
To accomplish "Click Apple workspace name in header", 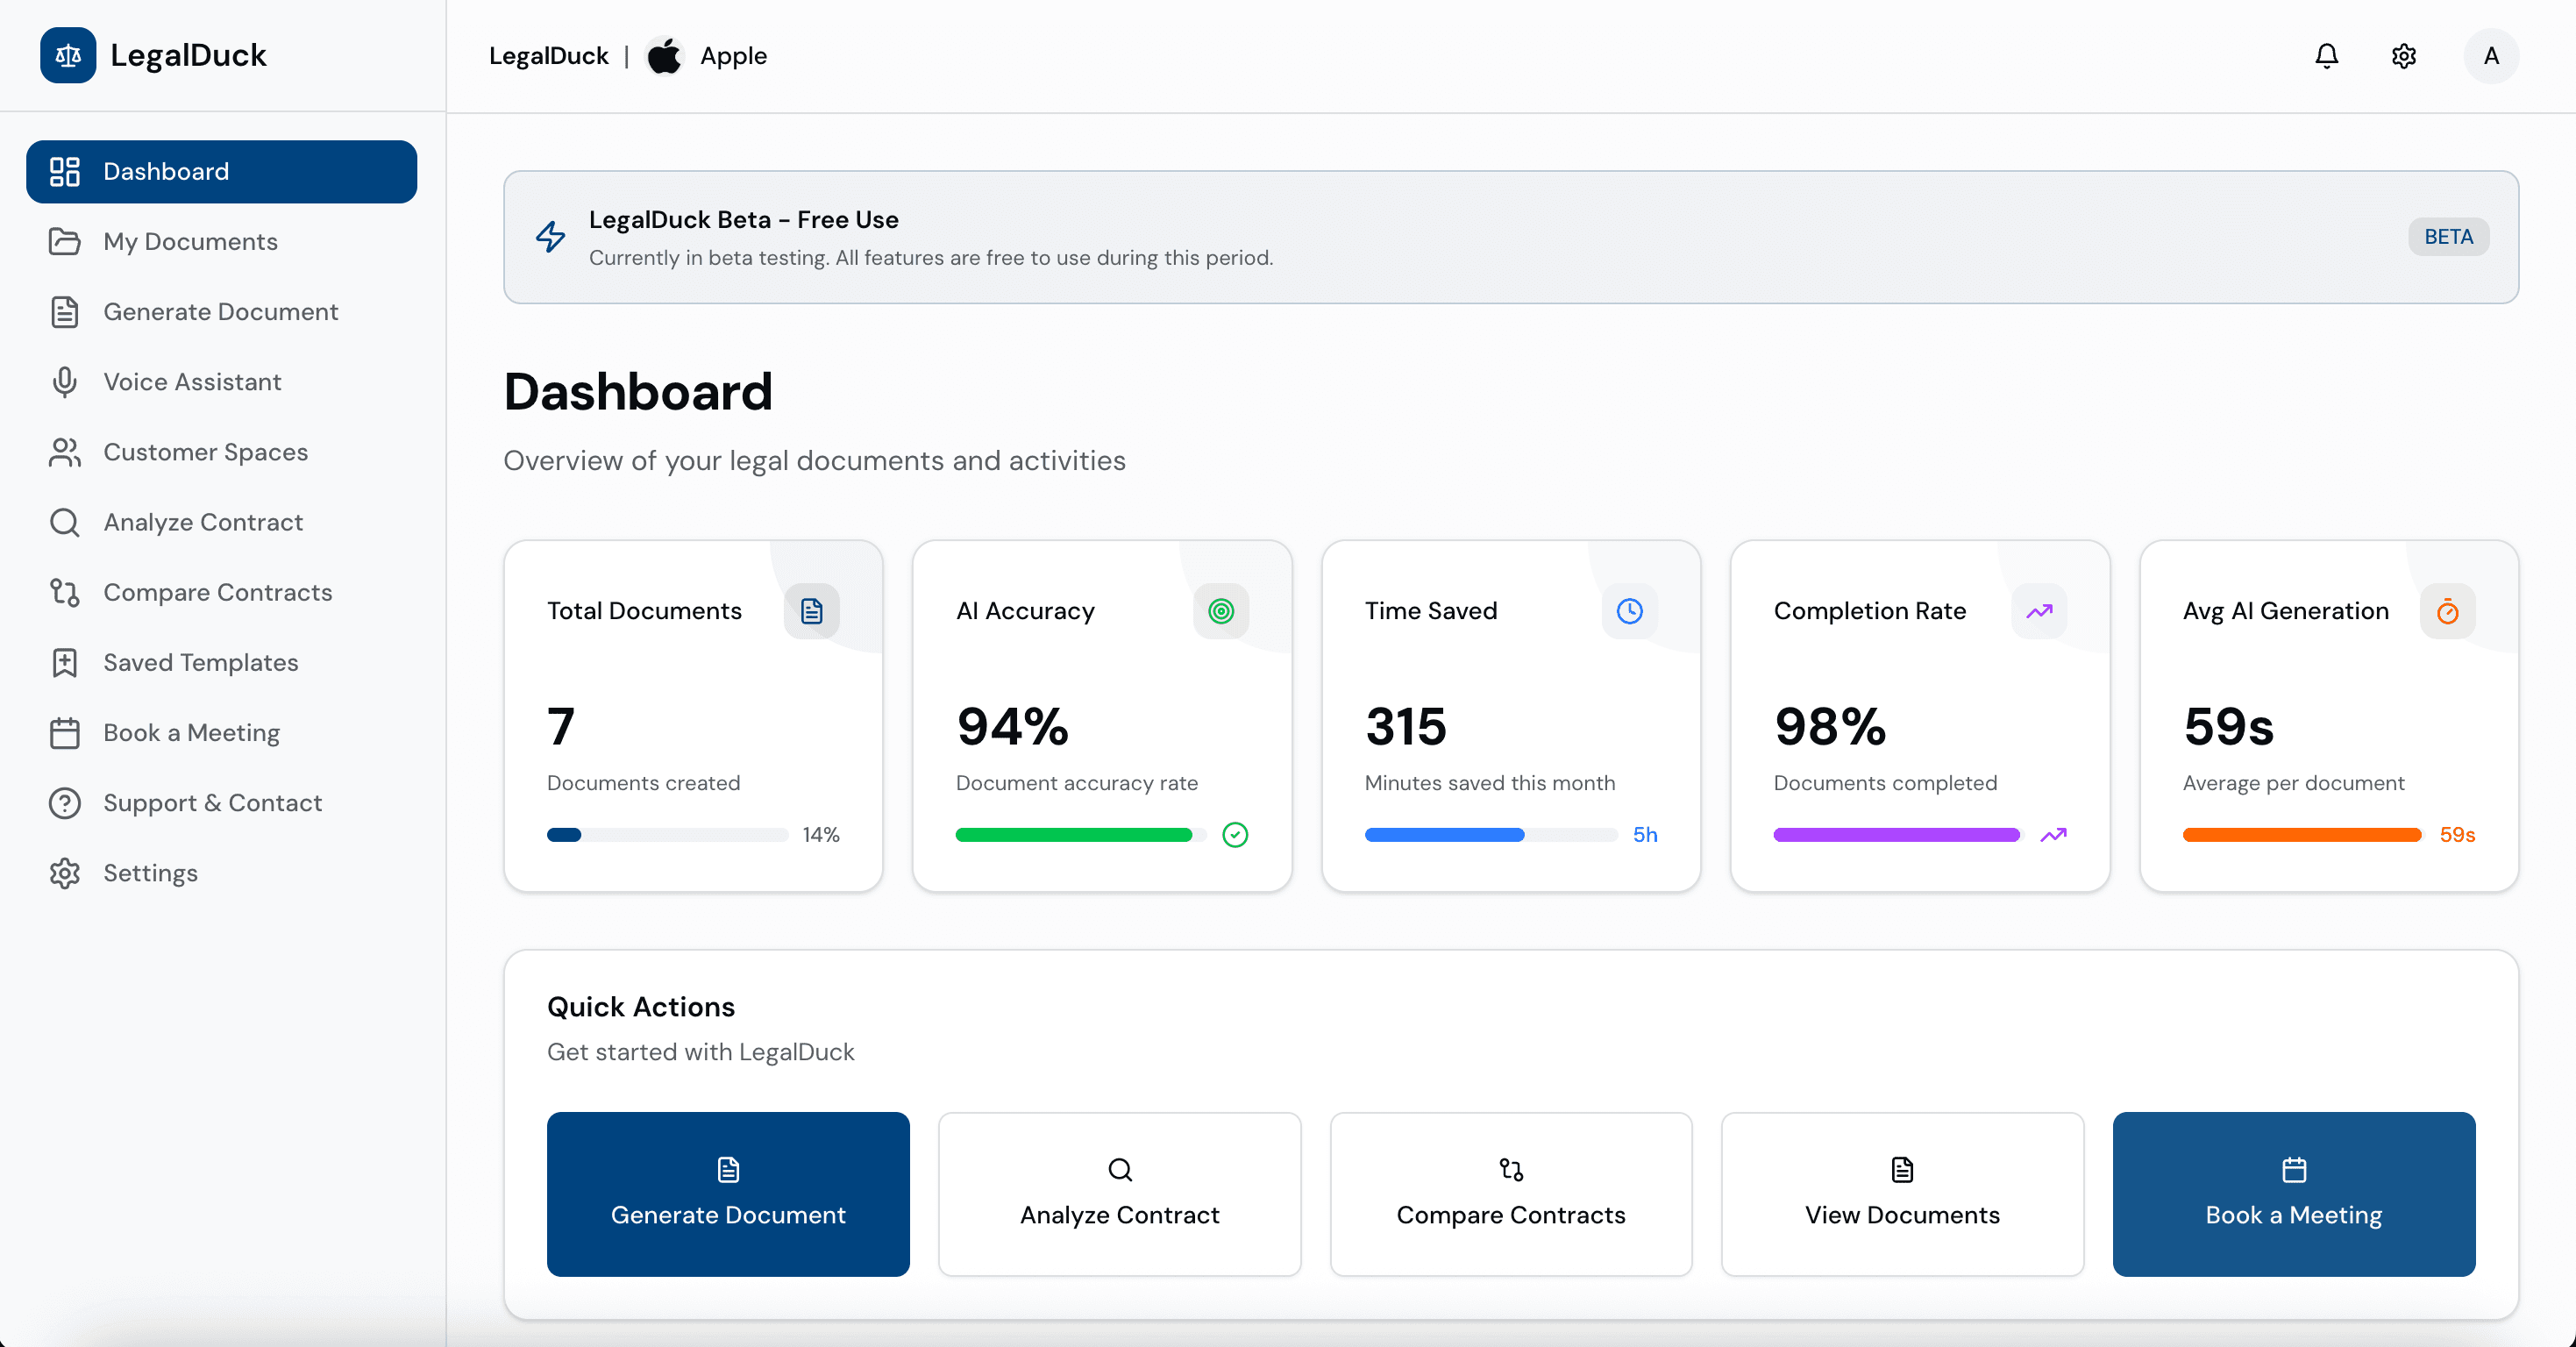I will click(x=733, y=56).
